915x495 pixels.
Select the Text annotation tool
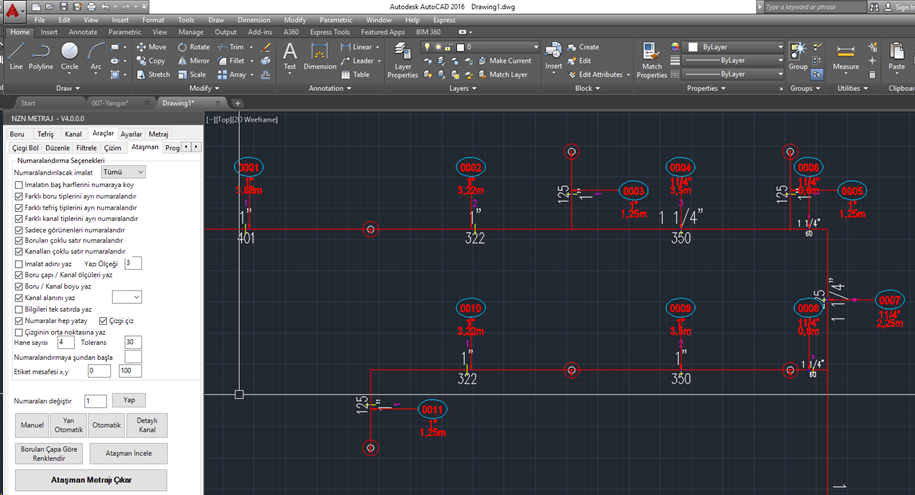click(x=289, y=56)
